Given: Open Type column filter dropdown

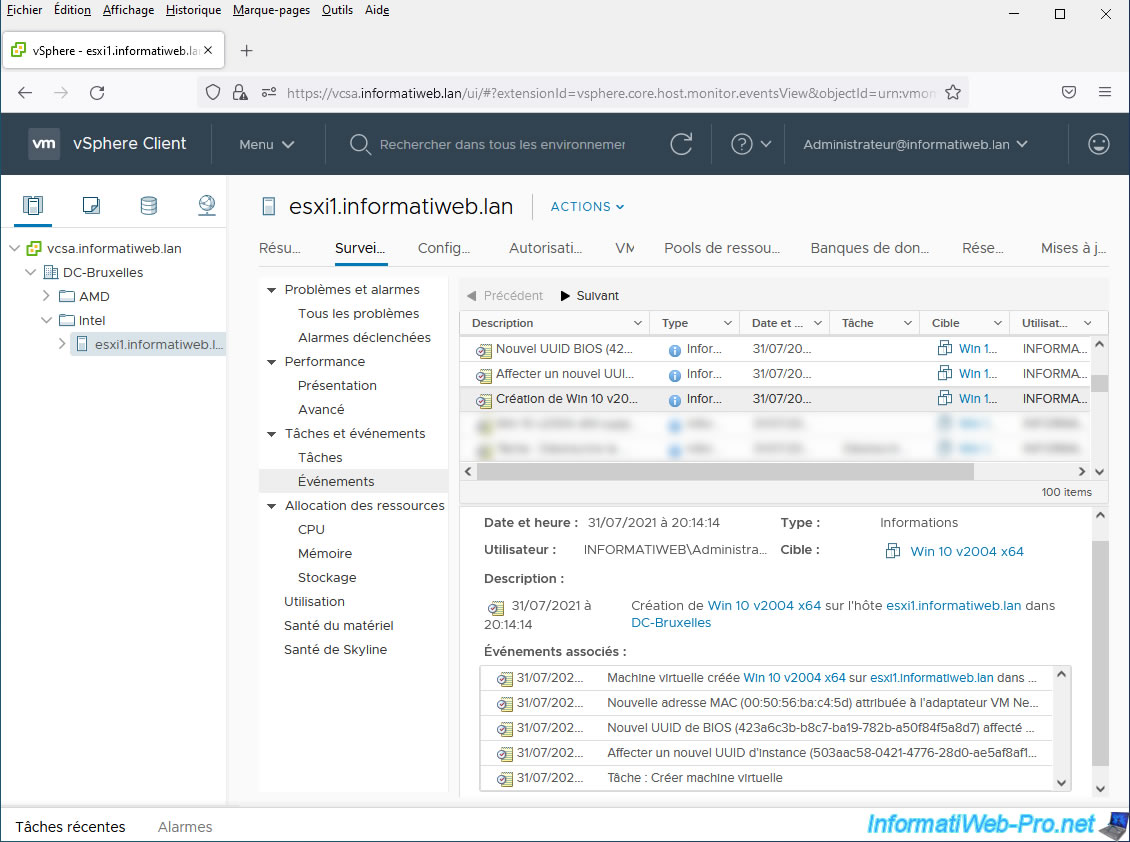Looking at the screenshot, I should point(727,323).
